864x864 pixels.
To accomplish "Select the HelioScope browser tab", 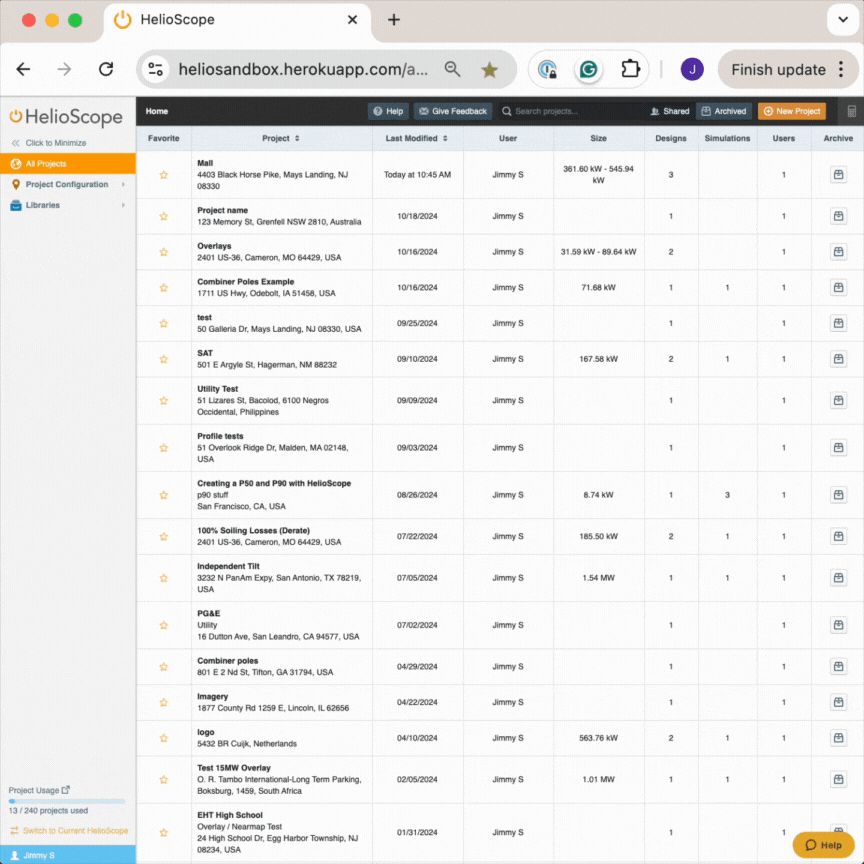I will pyautogui.click(x=237, y=20).
